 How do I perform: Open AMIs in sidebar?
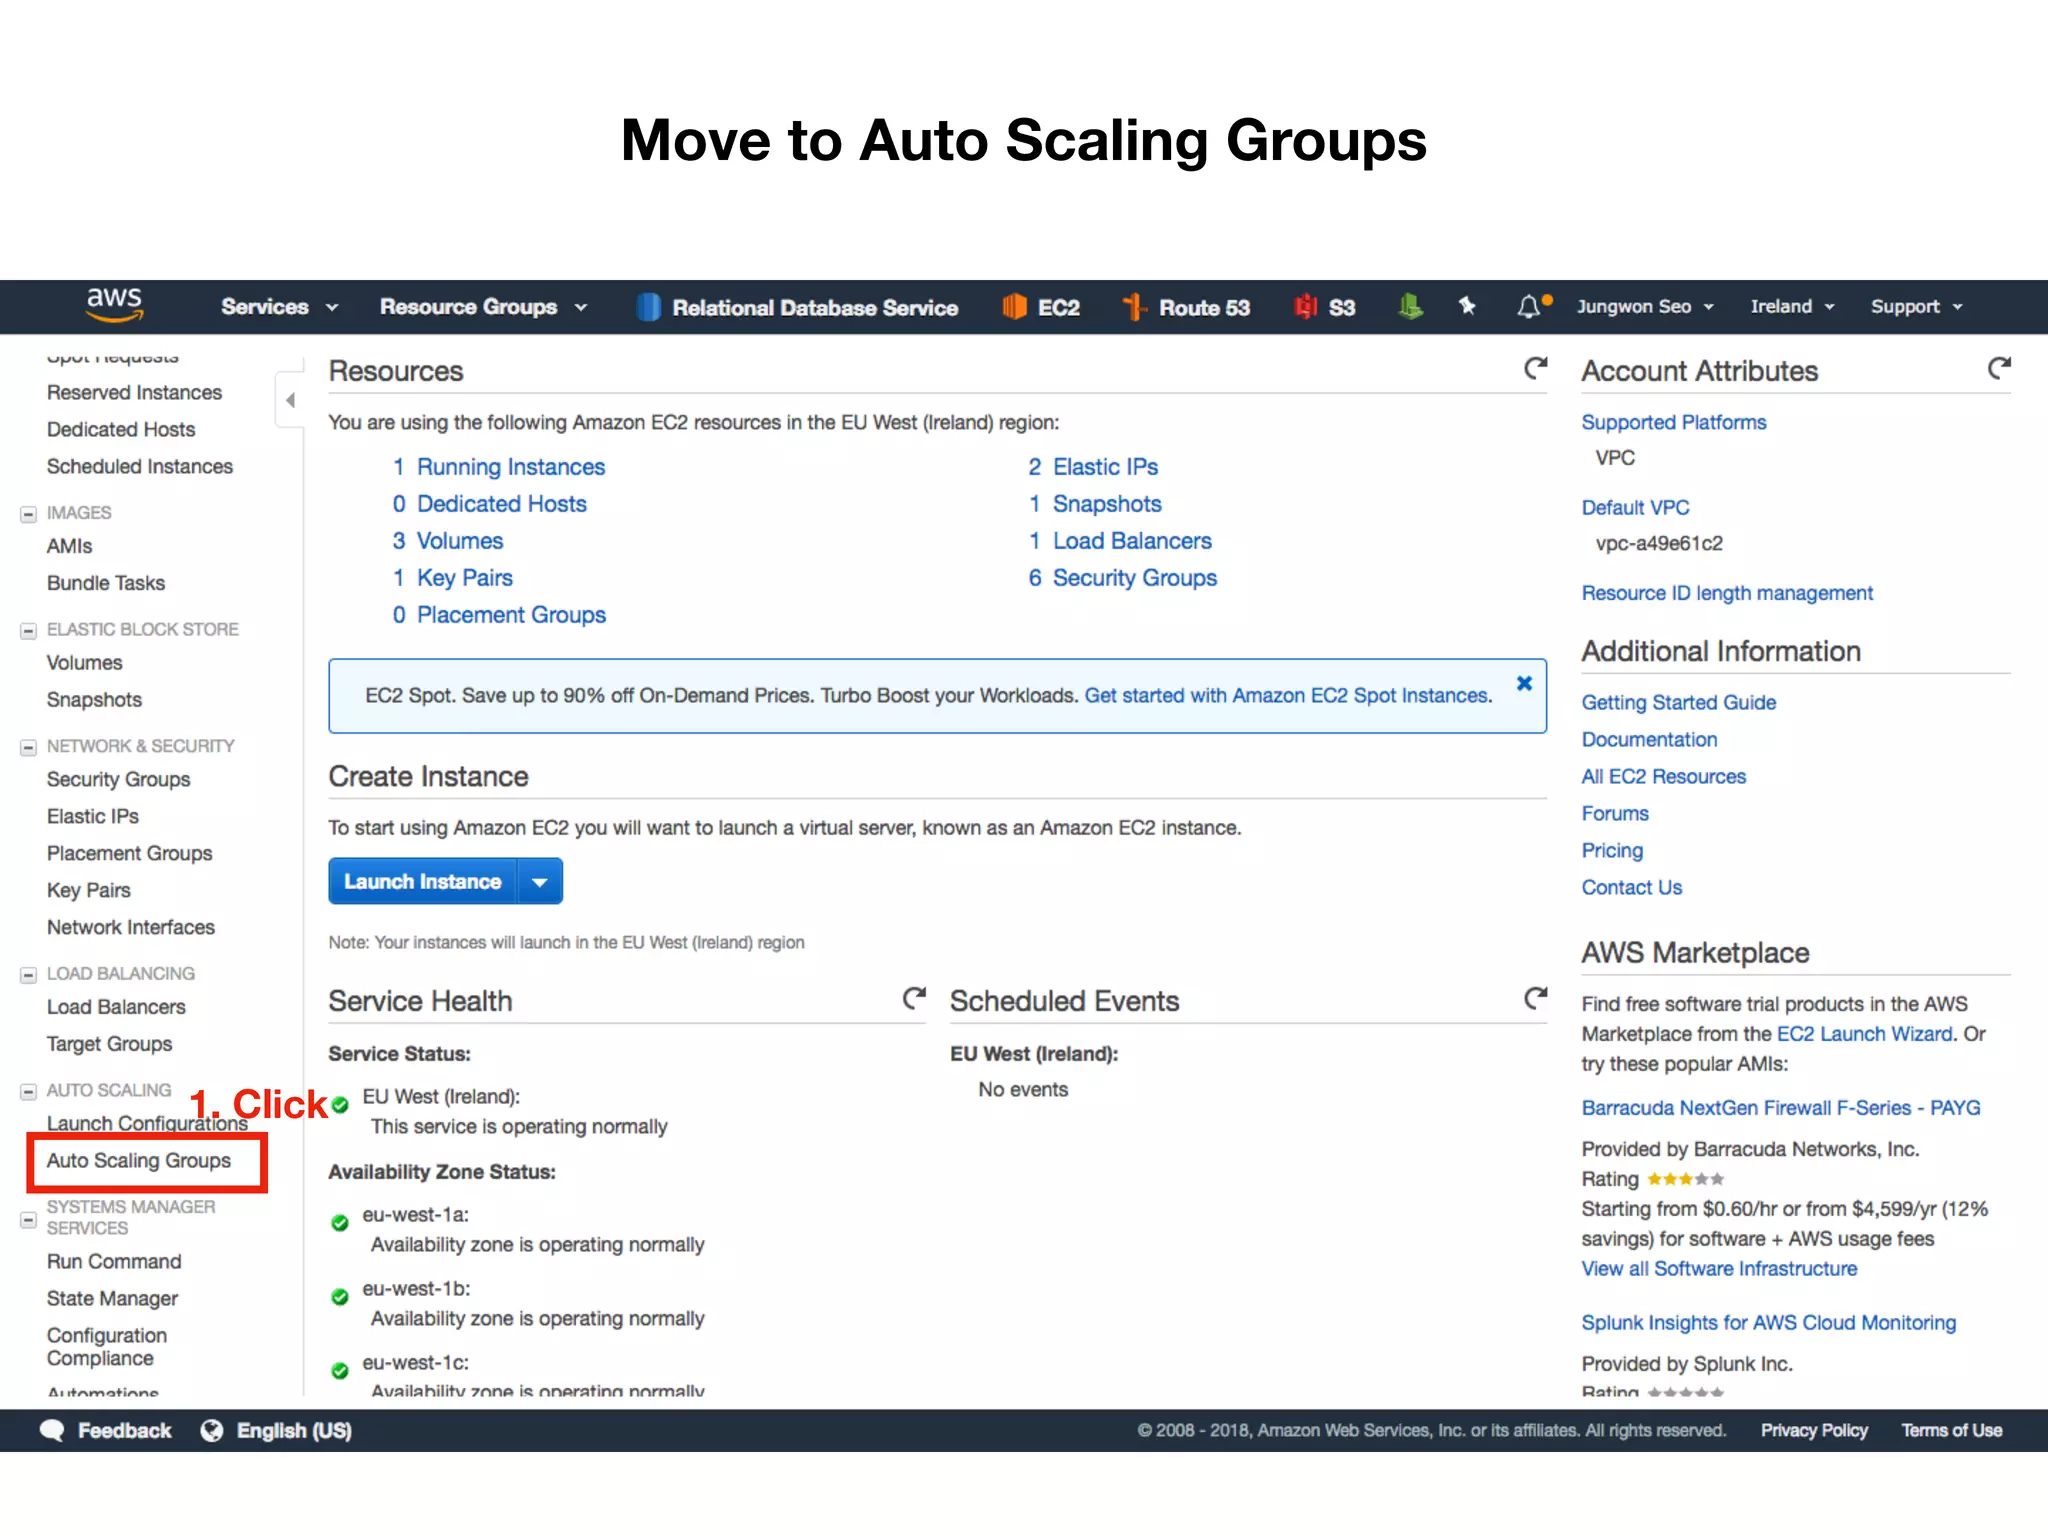pyautogui.click(x=69, y=546)
